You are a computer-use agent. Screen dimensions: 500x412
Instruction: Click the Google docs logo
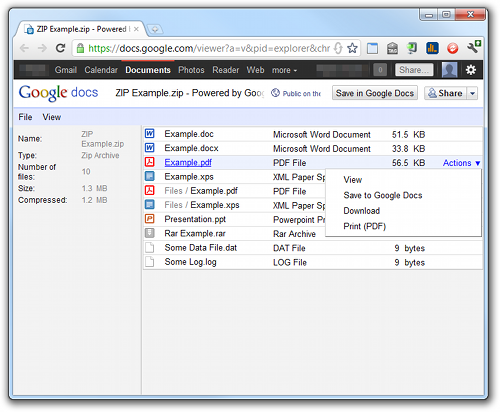[x=58, y=93]
